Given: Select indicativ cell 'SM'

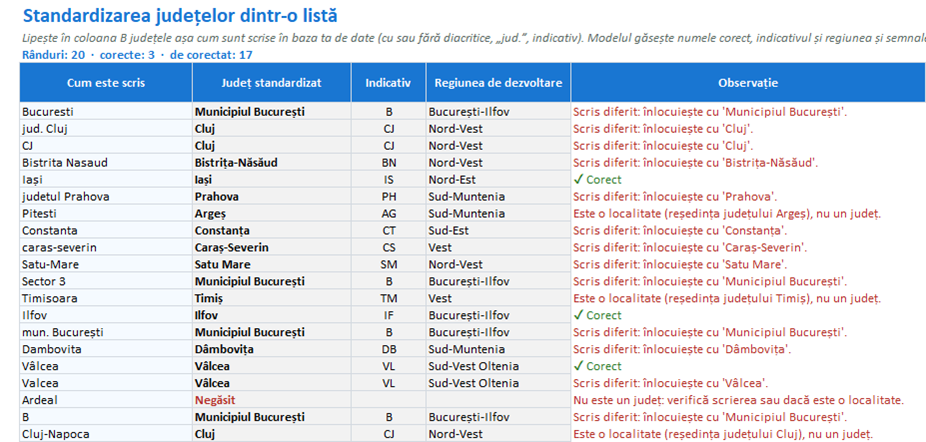Looking at the screenshot, I should pos(388,264).
